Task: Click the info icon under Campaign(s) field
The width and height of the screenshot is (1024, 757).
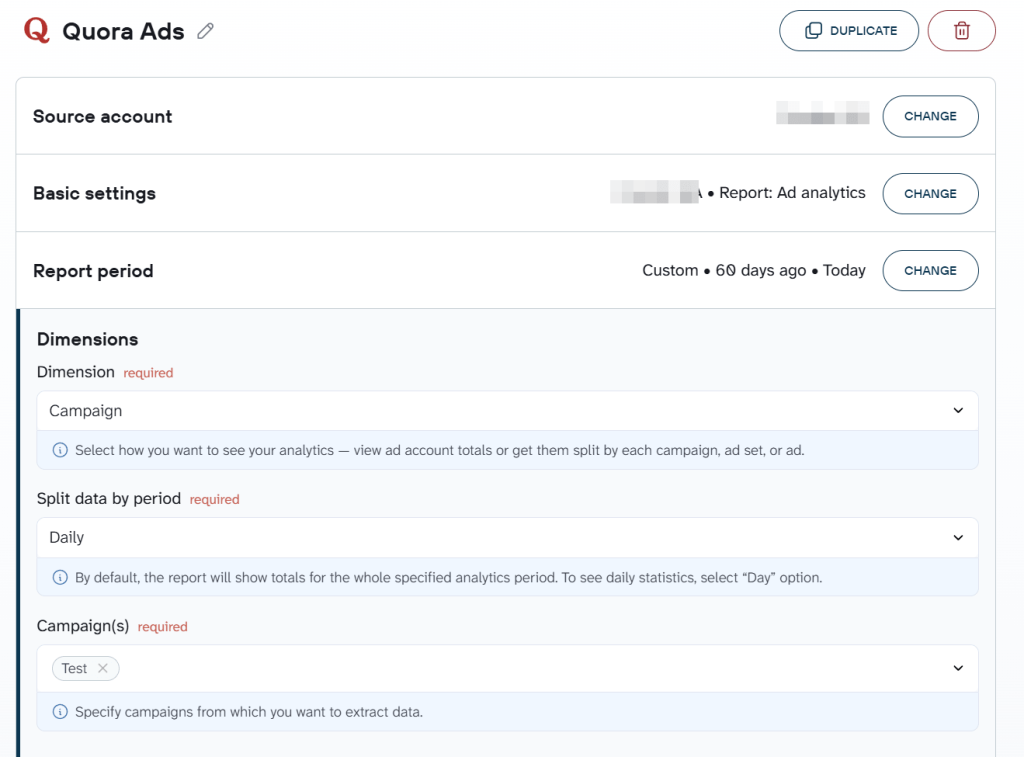Action: pyautogui.click(x=60, y=712)
